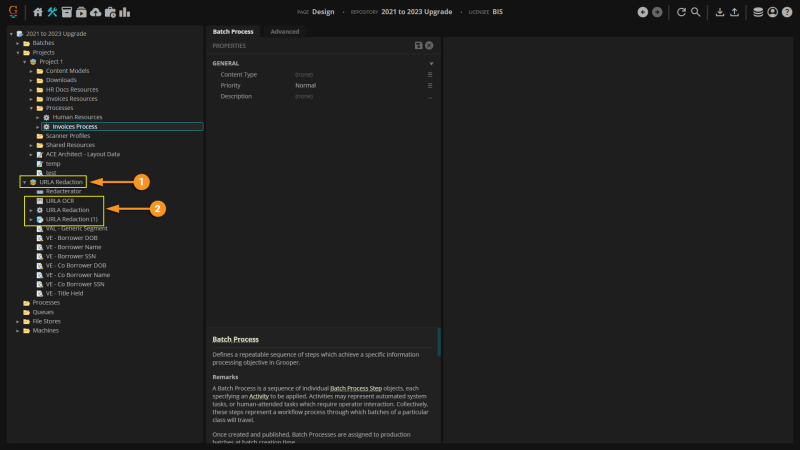Viewport: 800px width, 450px height.
Task: Select the VE - Borrower SSN item
Action: pyautogui.click(x=71, y=257)
